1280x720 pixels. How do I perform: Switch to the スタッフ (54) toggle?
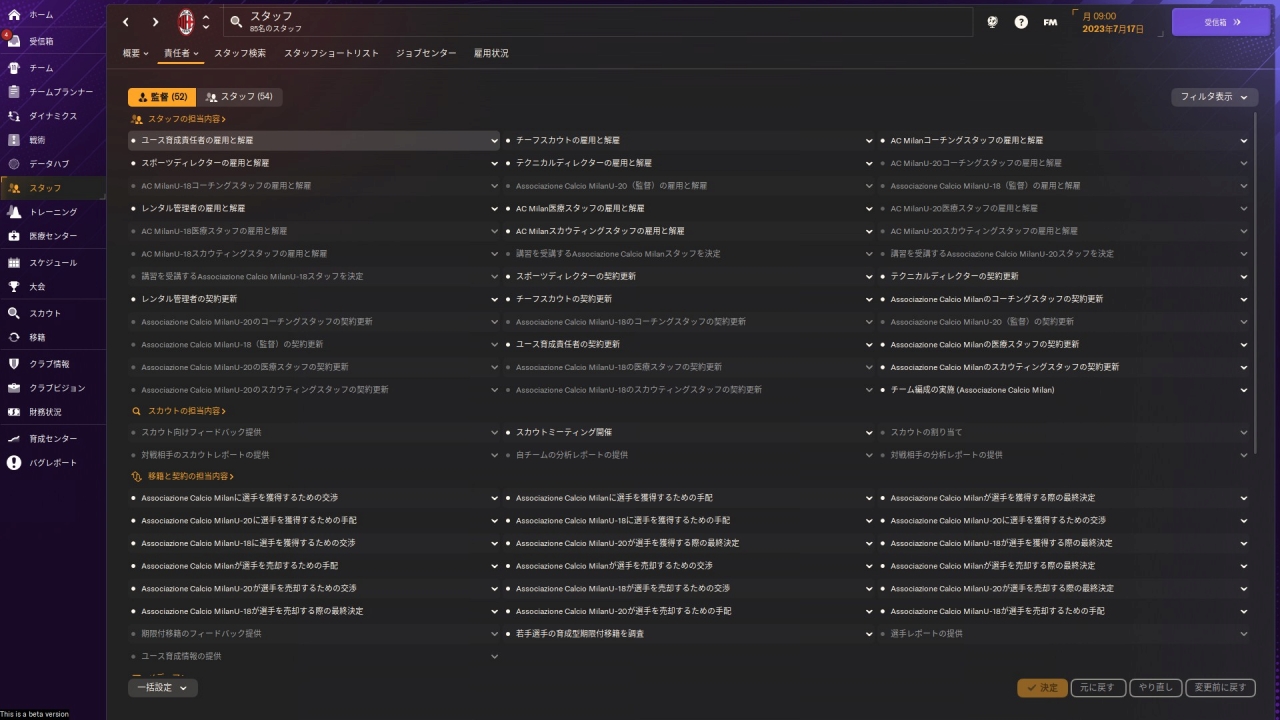pyautogui.click(x=239, y=97)
